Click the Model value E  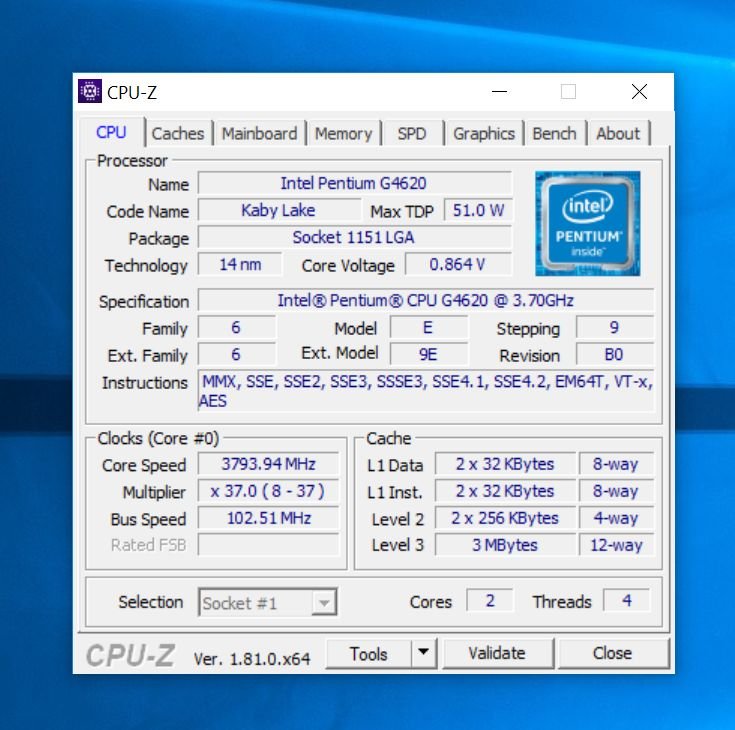[428, 327]
